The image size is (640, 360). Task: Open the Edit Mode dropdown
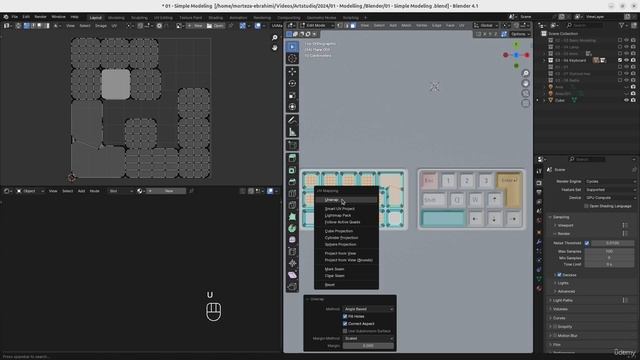317,25
